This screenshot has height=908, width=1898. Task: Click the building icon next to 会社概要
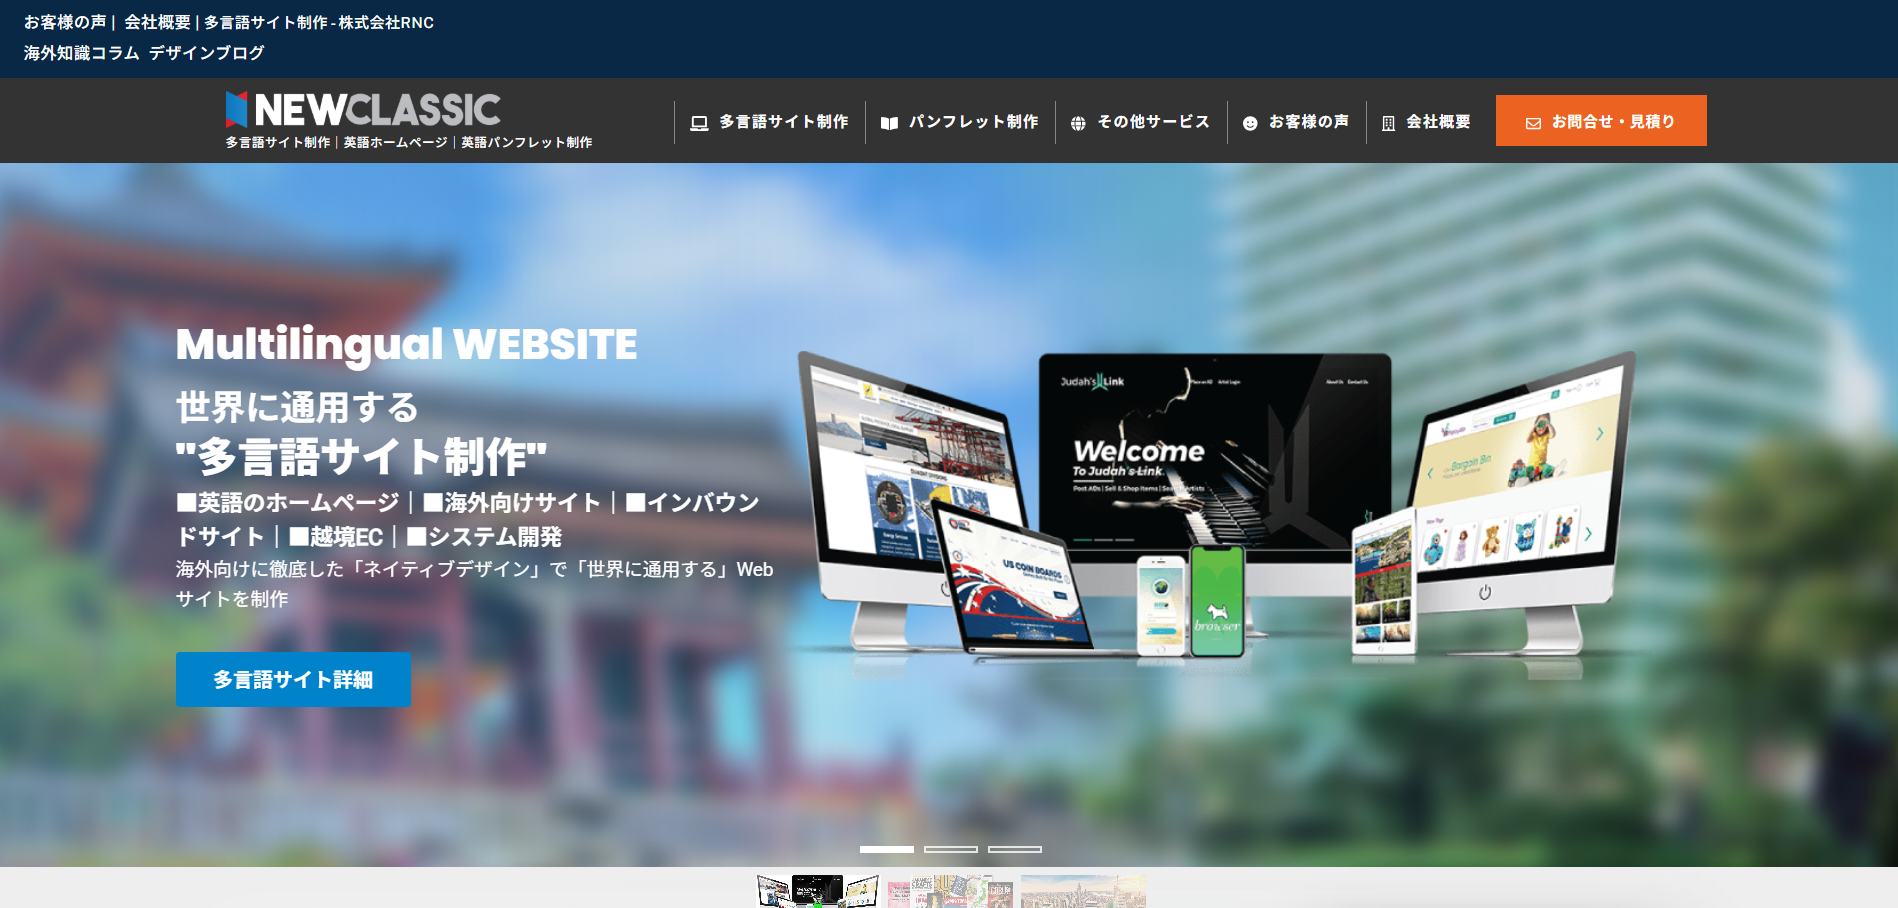[x=1388, y=123]
